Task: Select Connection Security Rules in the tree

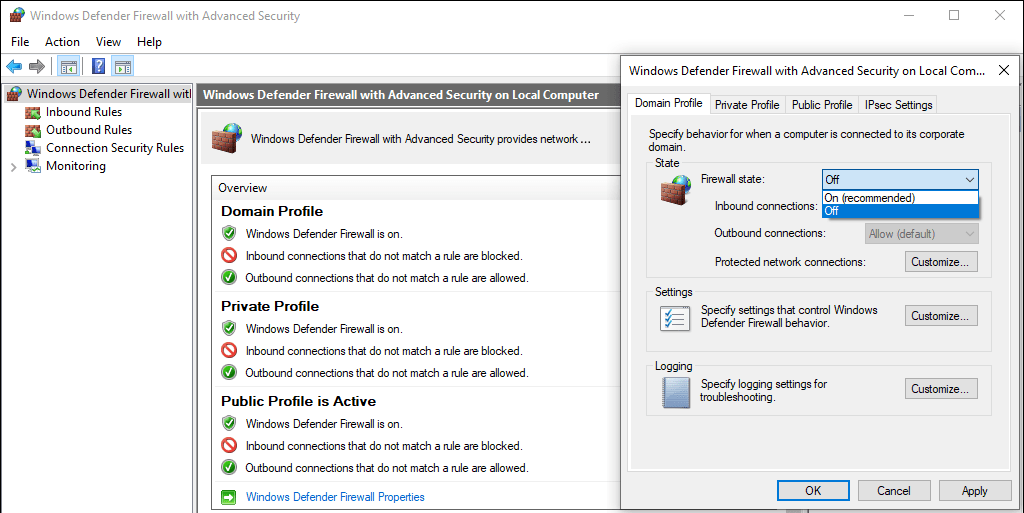Action: click(x=115, y=148)
